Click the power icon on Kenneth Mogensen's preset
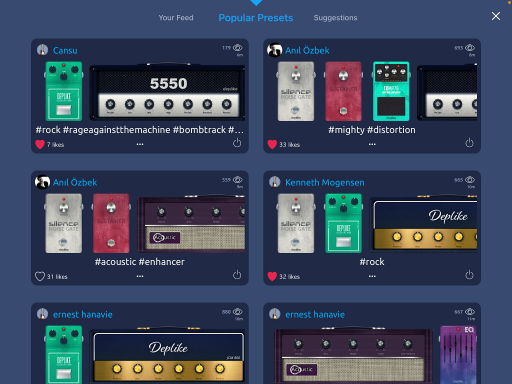 click(x=469, y=275)
